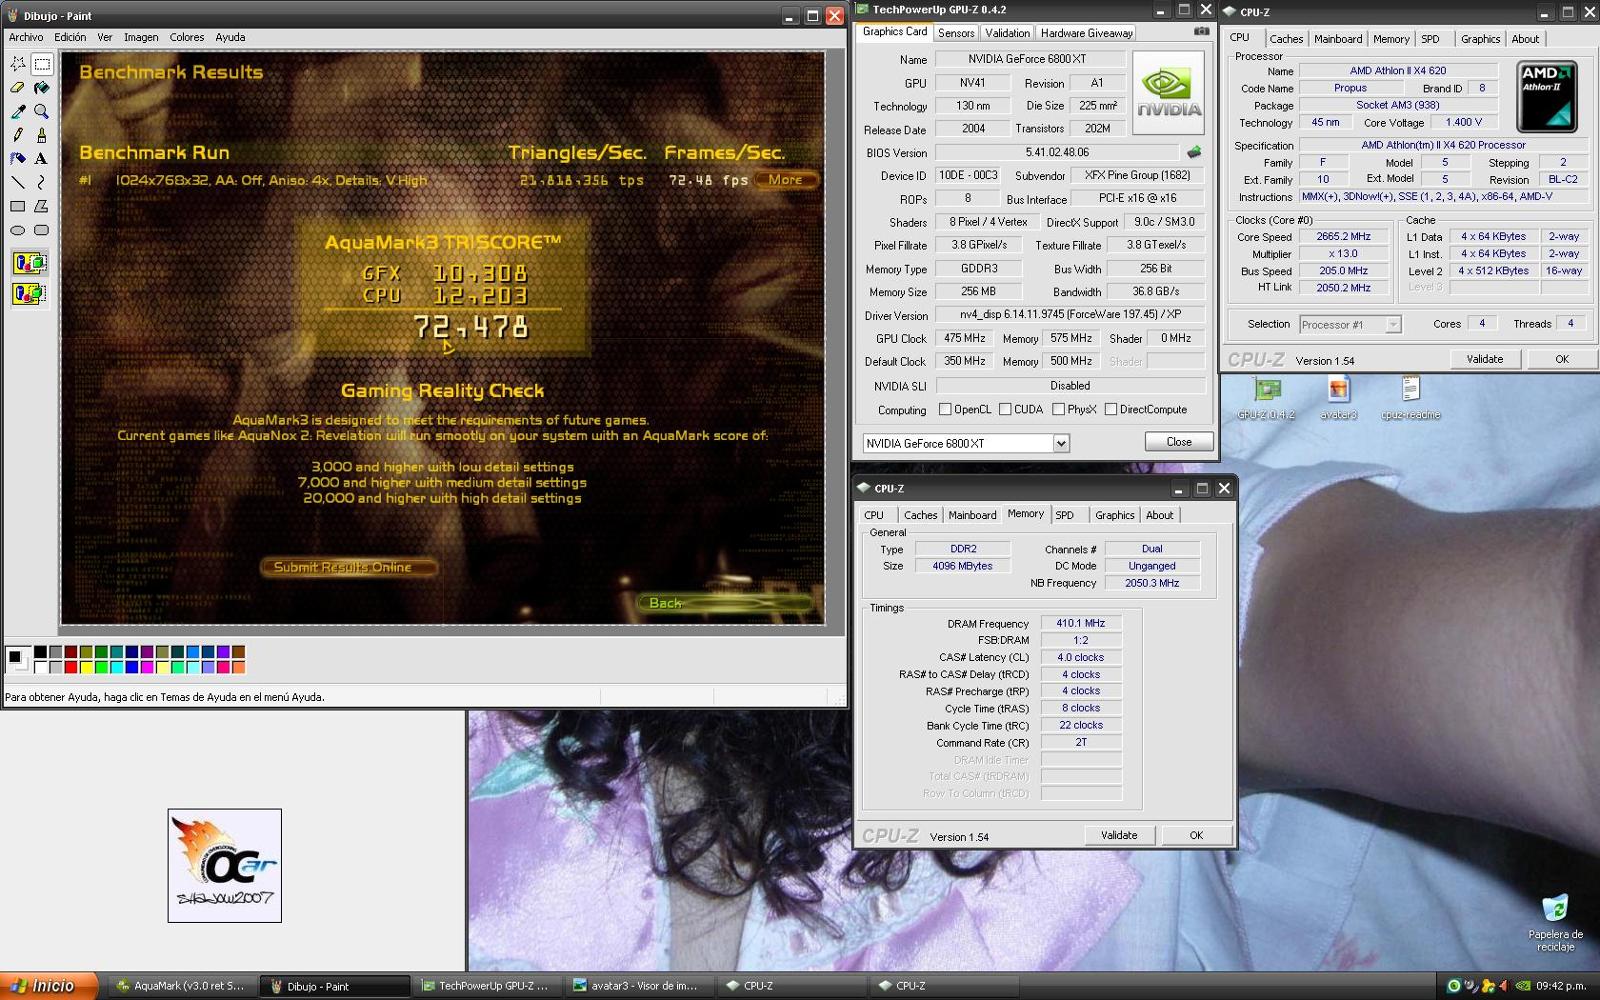Select the Text tool (letter A)
This screenshot has width=1600, height=1000.
41,158
